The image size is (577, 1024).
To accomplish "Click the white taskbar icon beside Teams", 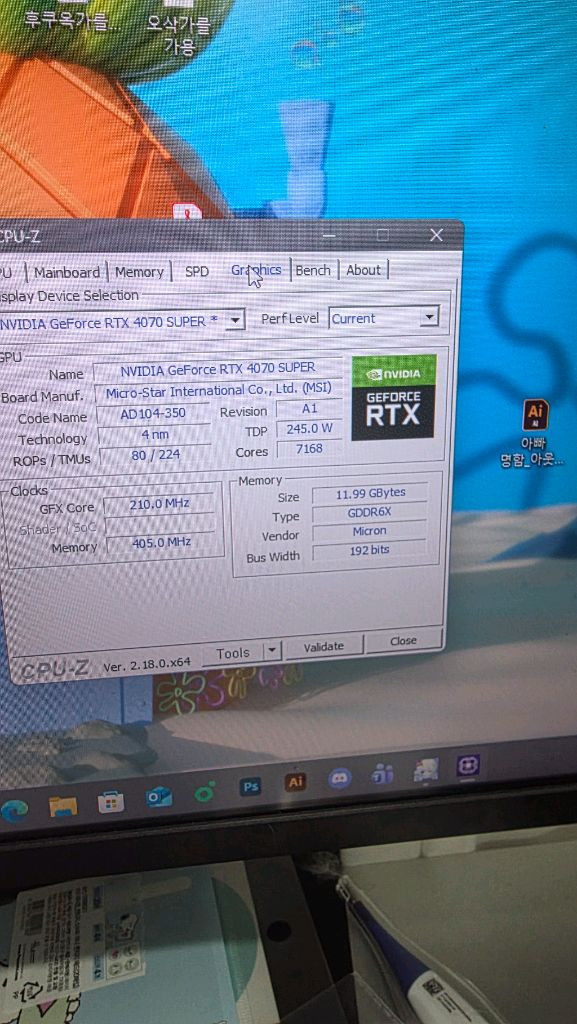I will (426, 770).
